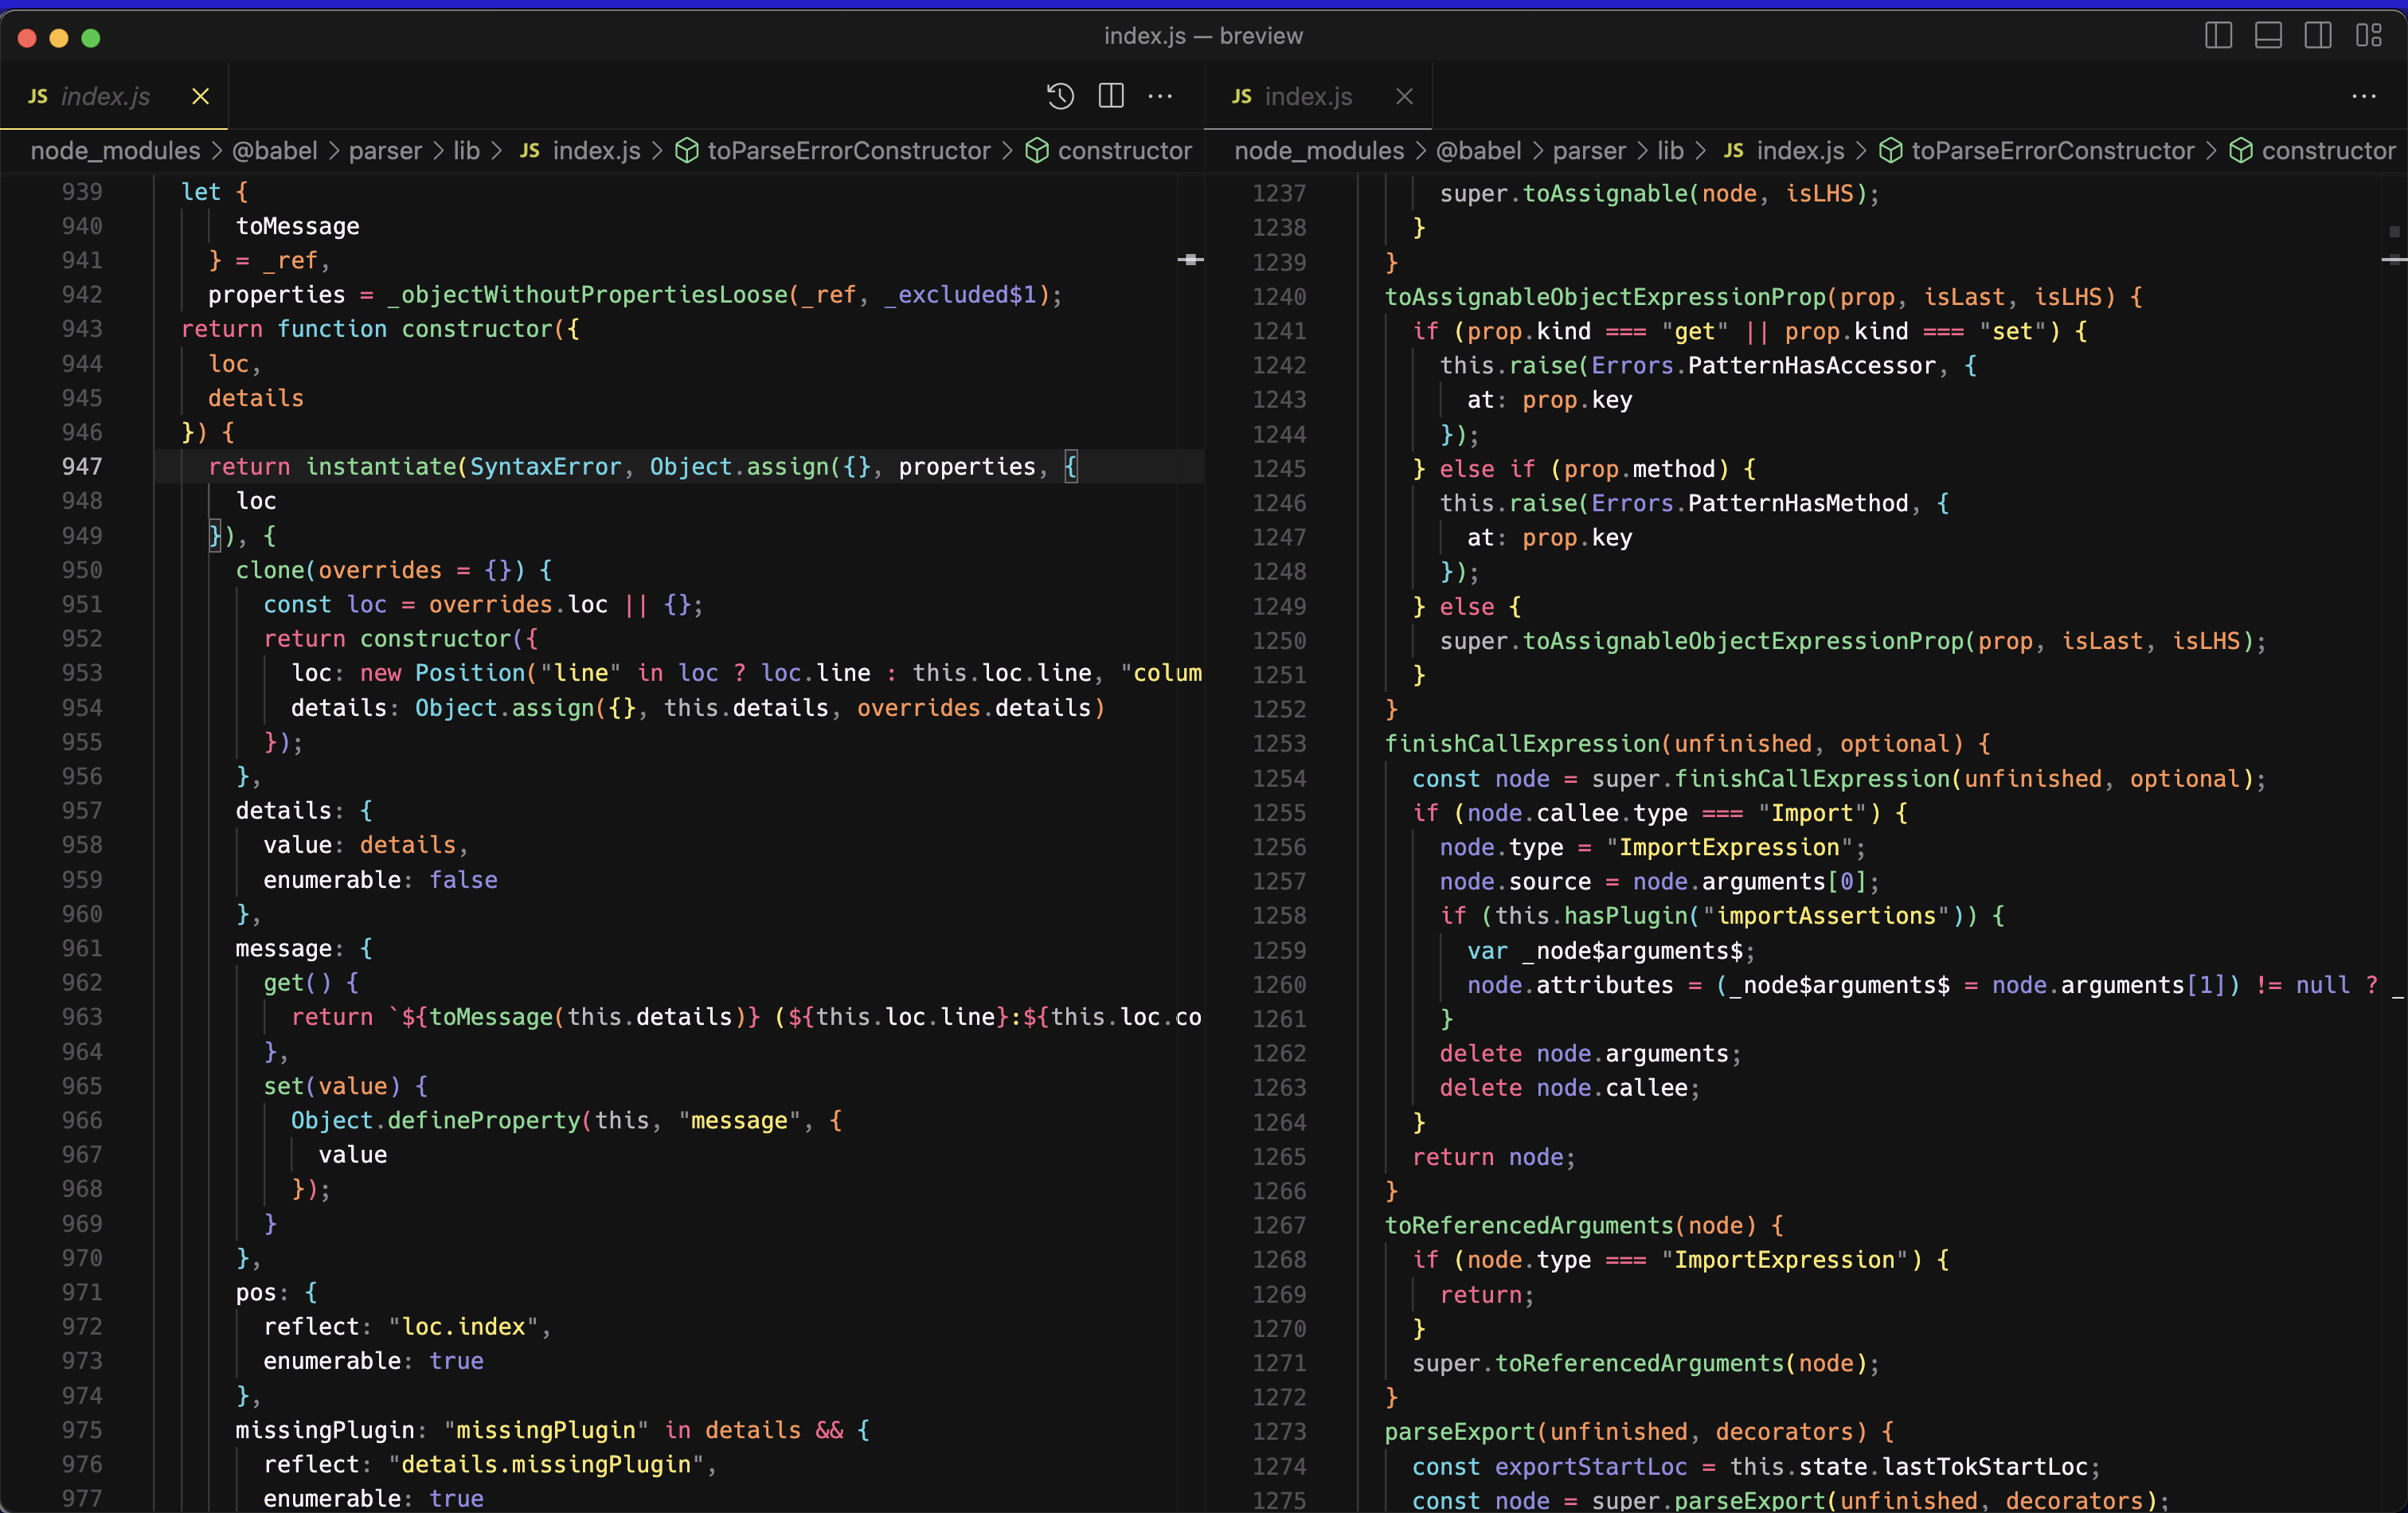Open More Actions menu of left editor
This screenshot has width=2408, height=1513.
click(1160, 96)
